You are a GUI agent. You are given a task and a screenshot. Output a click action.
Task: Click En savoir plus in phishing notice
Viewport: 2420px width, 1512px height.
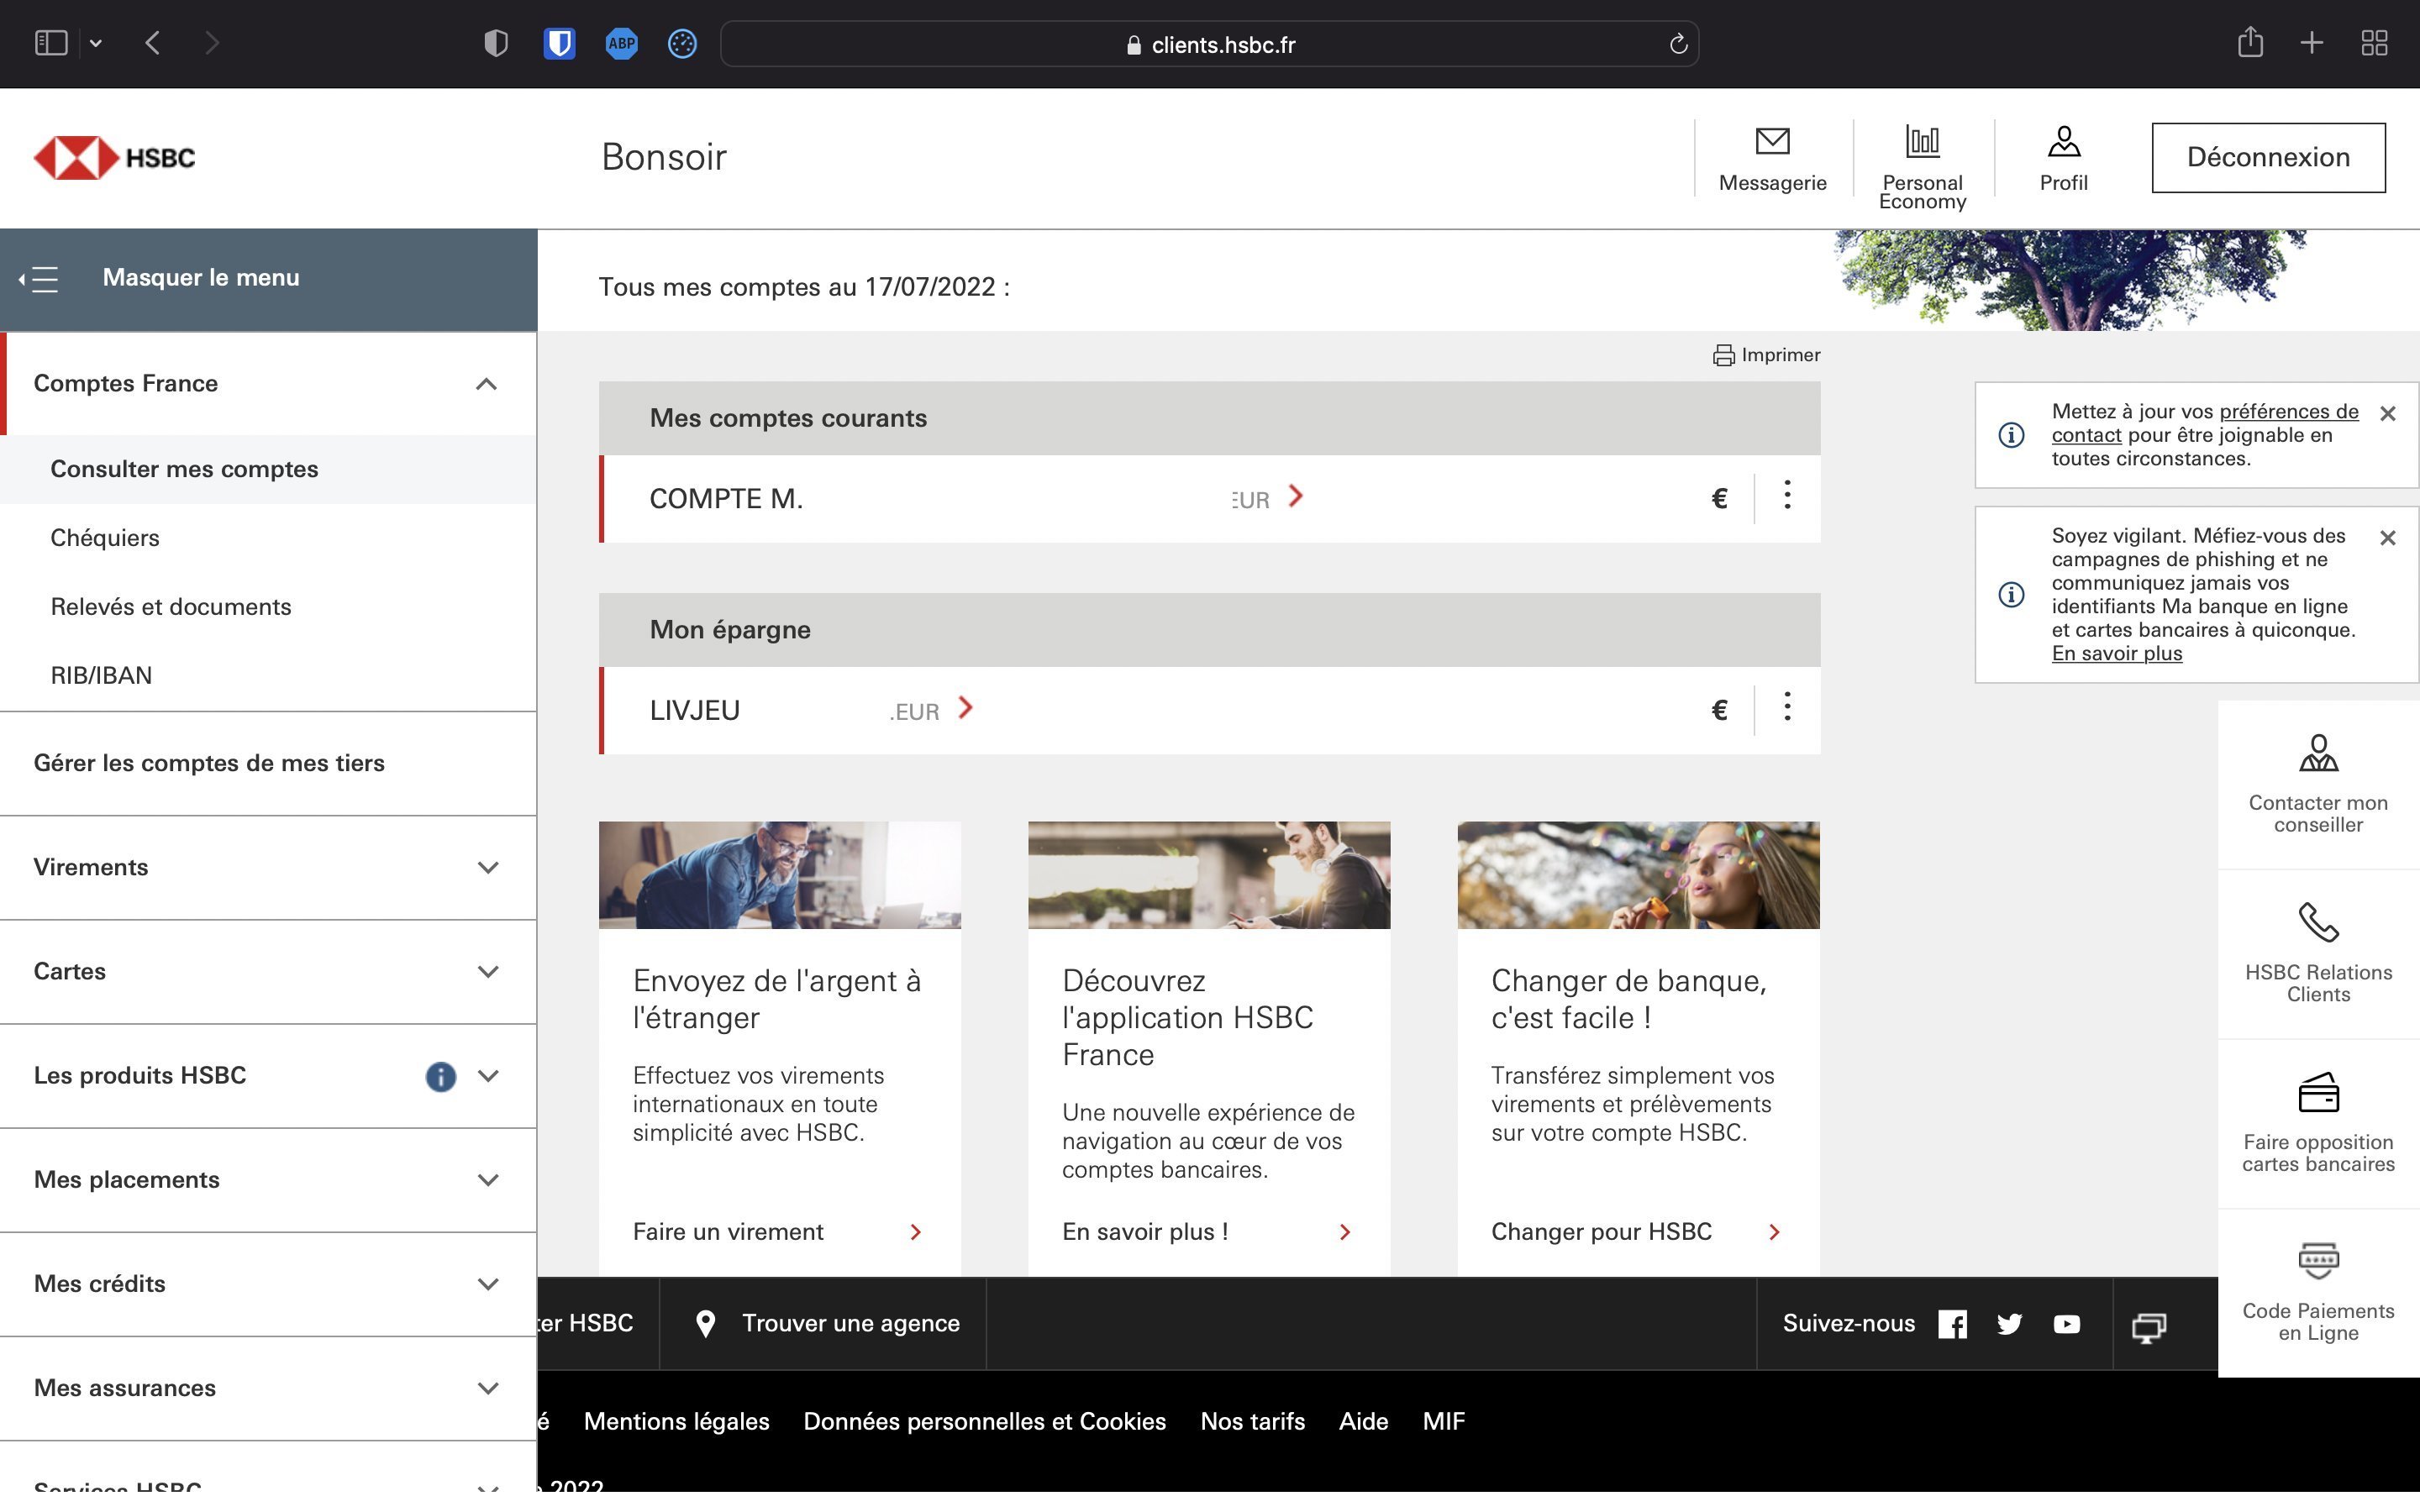tap(2117, 653)
